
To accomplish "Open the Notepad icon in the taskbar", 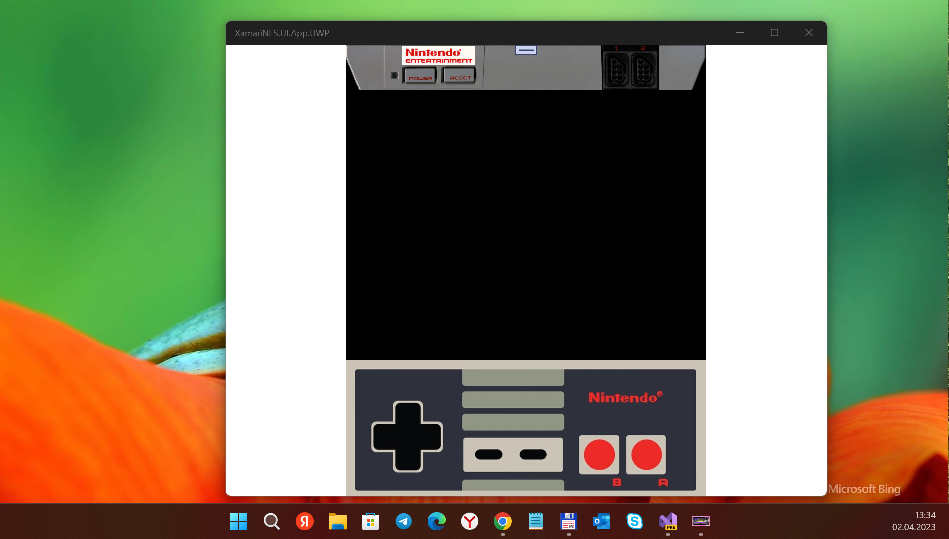I will (x=536, y=521).
